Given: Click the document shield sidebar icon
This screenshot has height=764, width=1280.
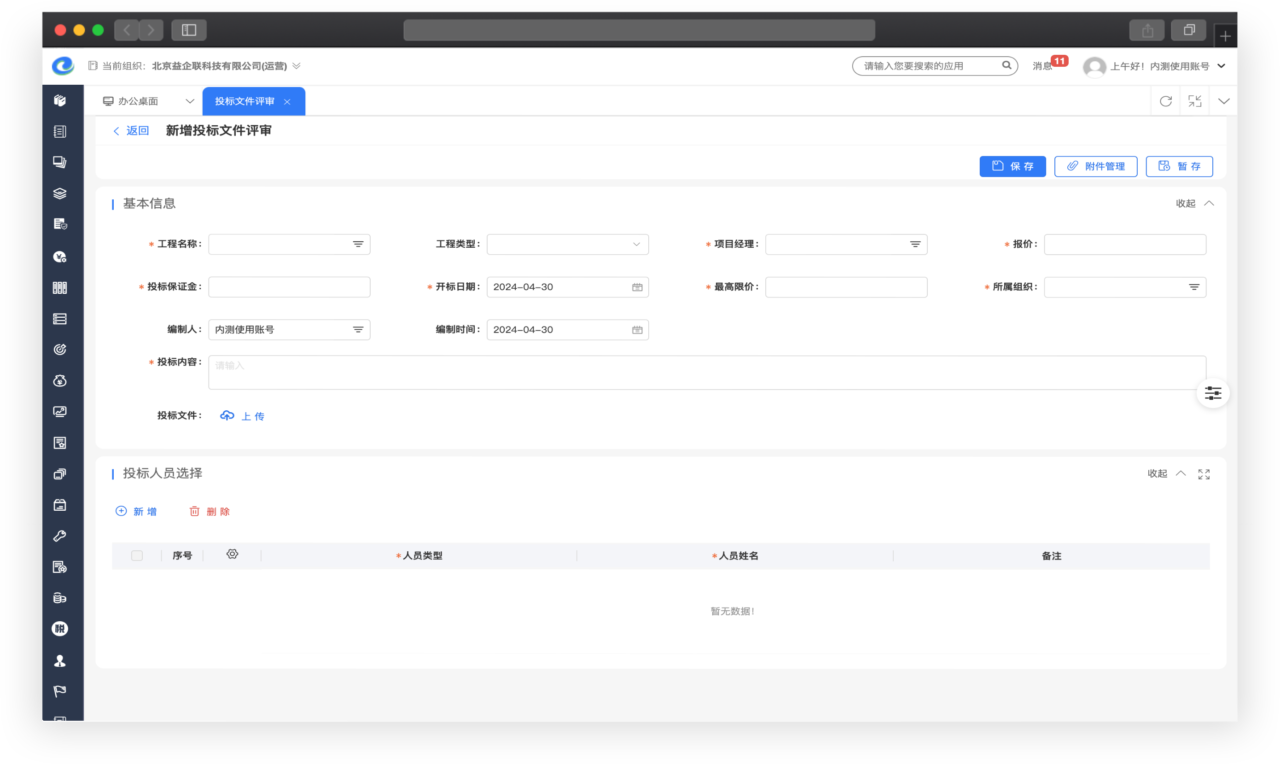Looking at the screenshot, I should pyautogui.click(x=60, y=224).
